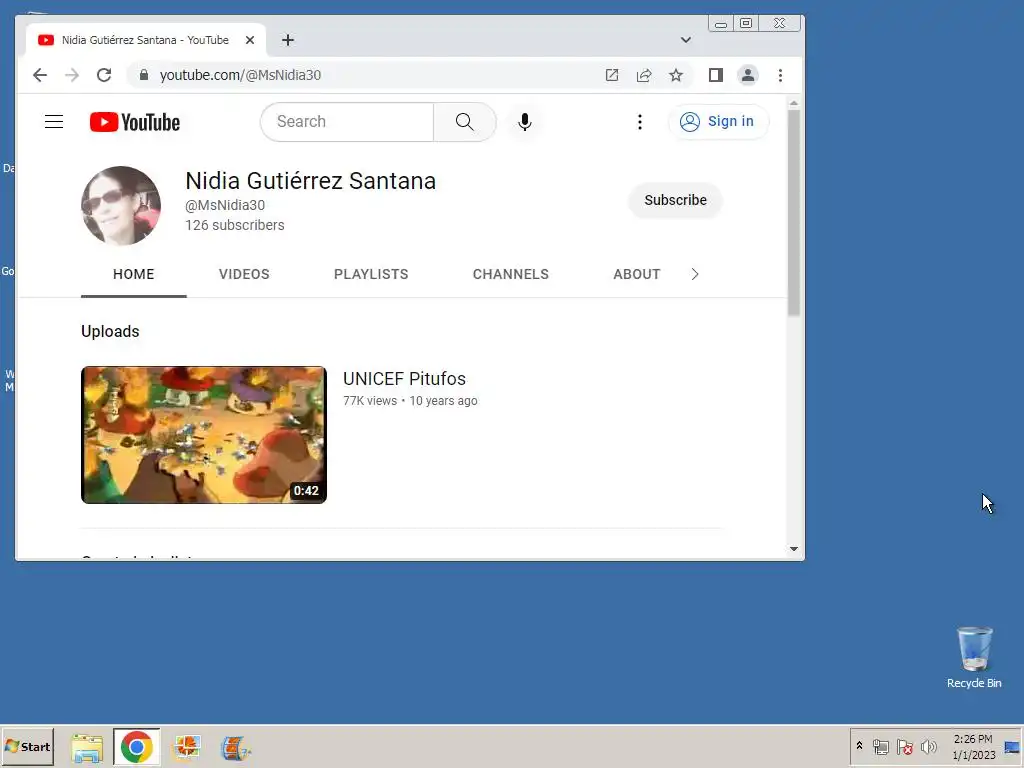Open the UNICEF Pitufos video title
Screen dimensions: 1024x768
tap(404, 379)
